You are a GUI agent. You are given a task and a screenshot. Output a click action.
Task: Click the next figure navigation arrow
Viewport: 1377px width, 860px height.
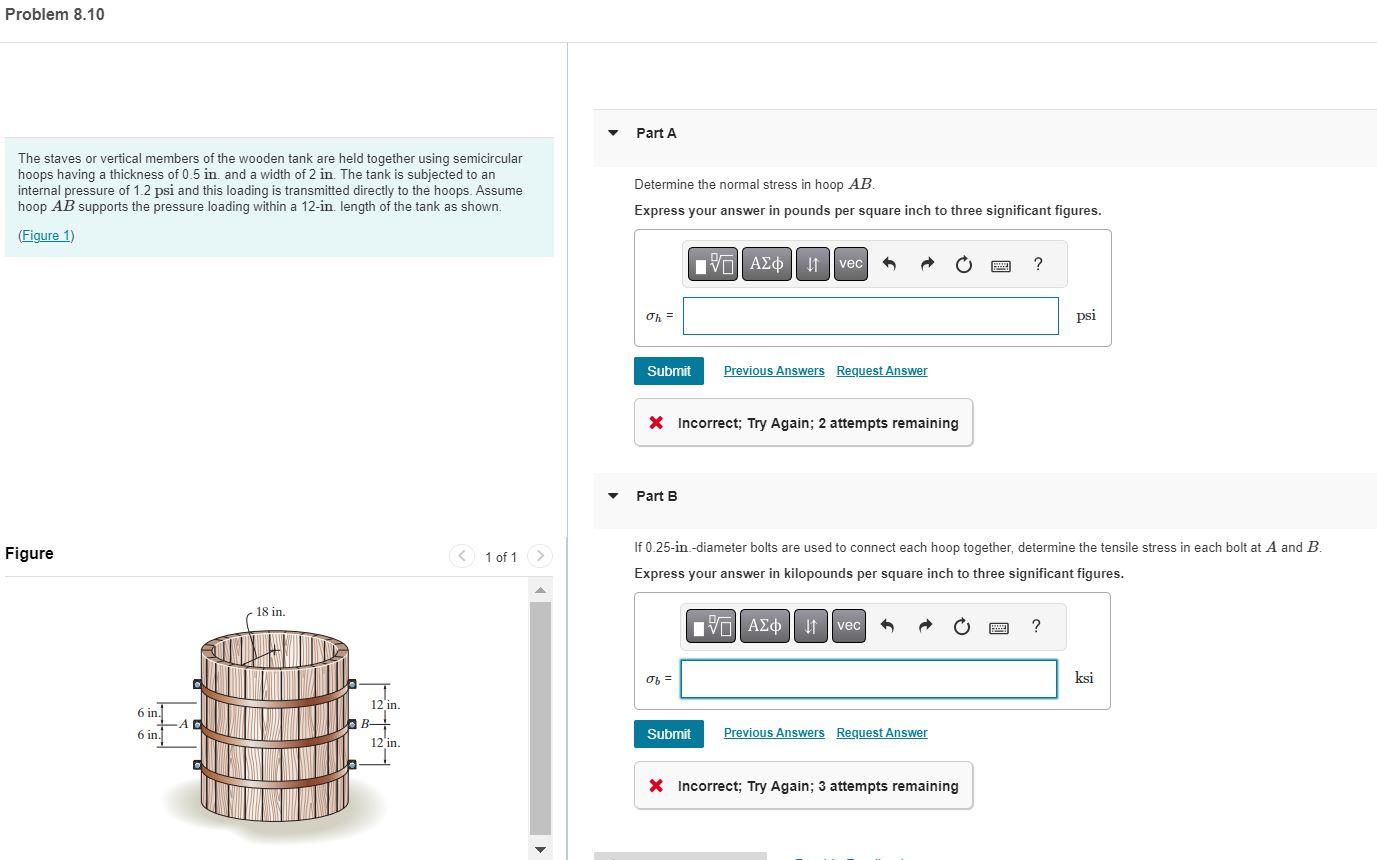[539, 556]
